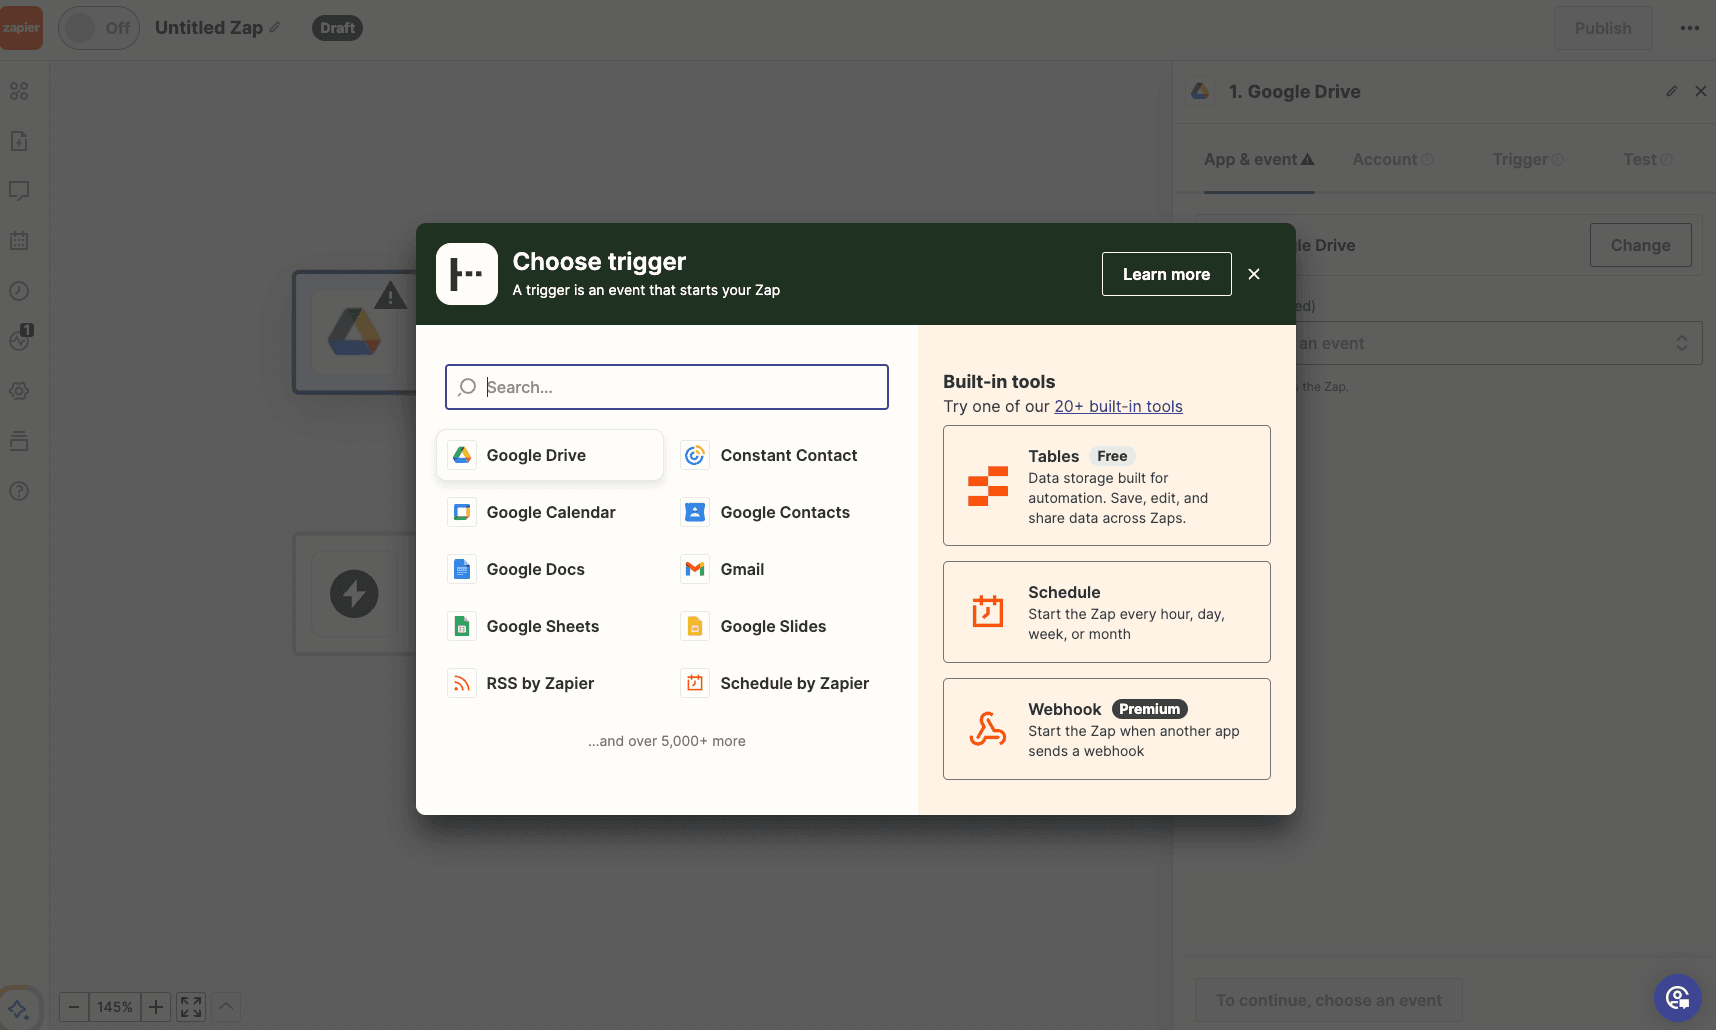Expand the three-dot menu near Publish

[1689, 28]
